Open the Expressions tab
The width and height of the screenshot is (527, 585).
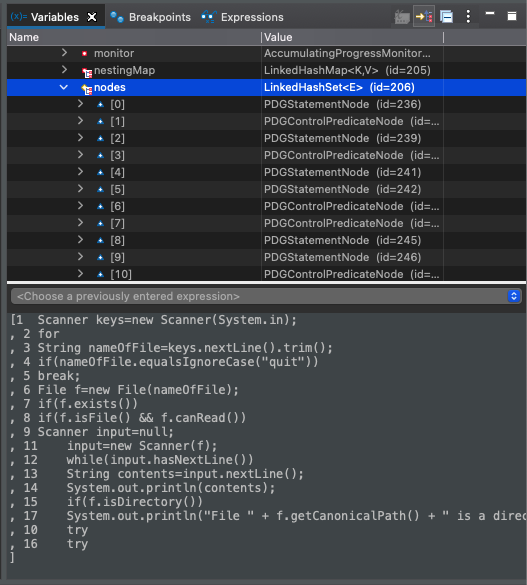click(242, 17)
